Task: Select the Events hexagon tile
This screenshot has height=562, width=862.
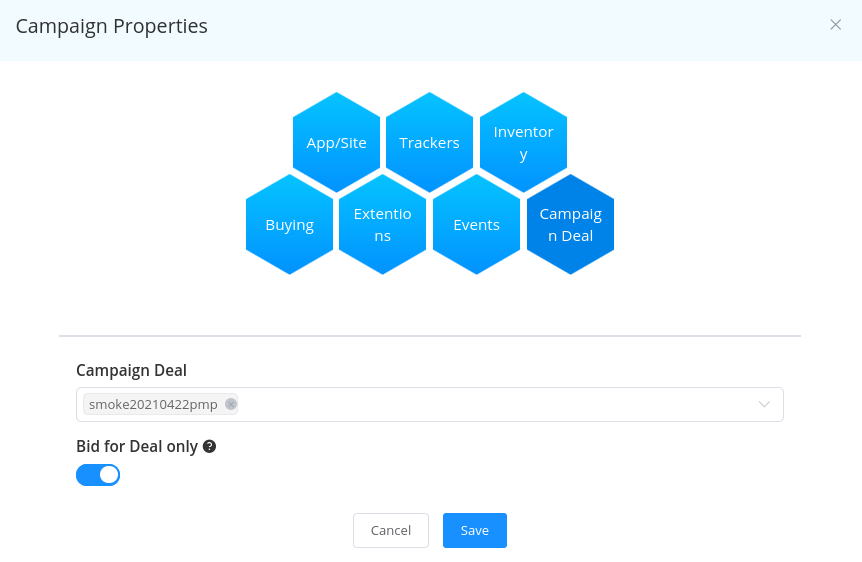Action: (477, 224)
